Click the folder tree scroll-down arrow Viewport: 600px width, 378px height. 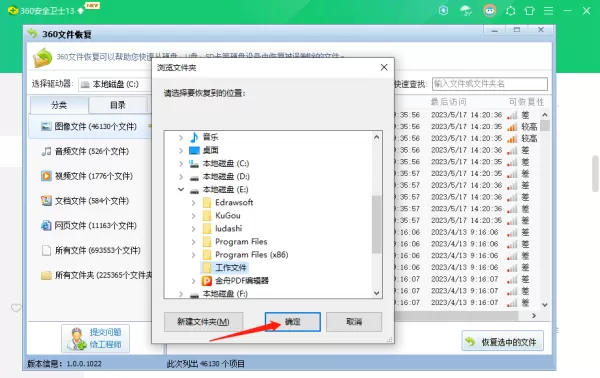(x=377, y=293)
